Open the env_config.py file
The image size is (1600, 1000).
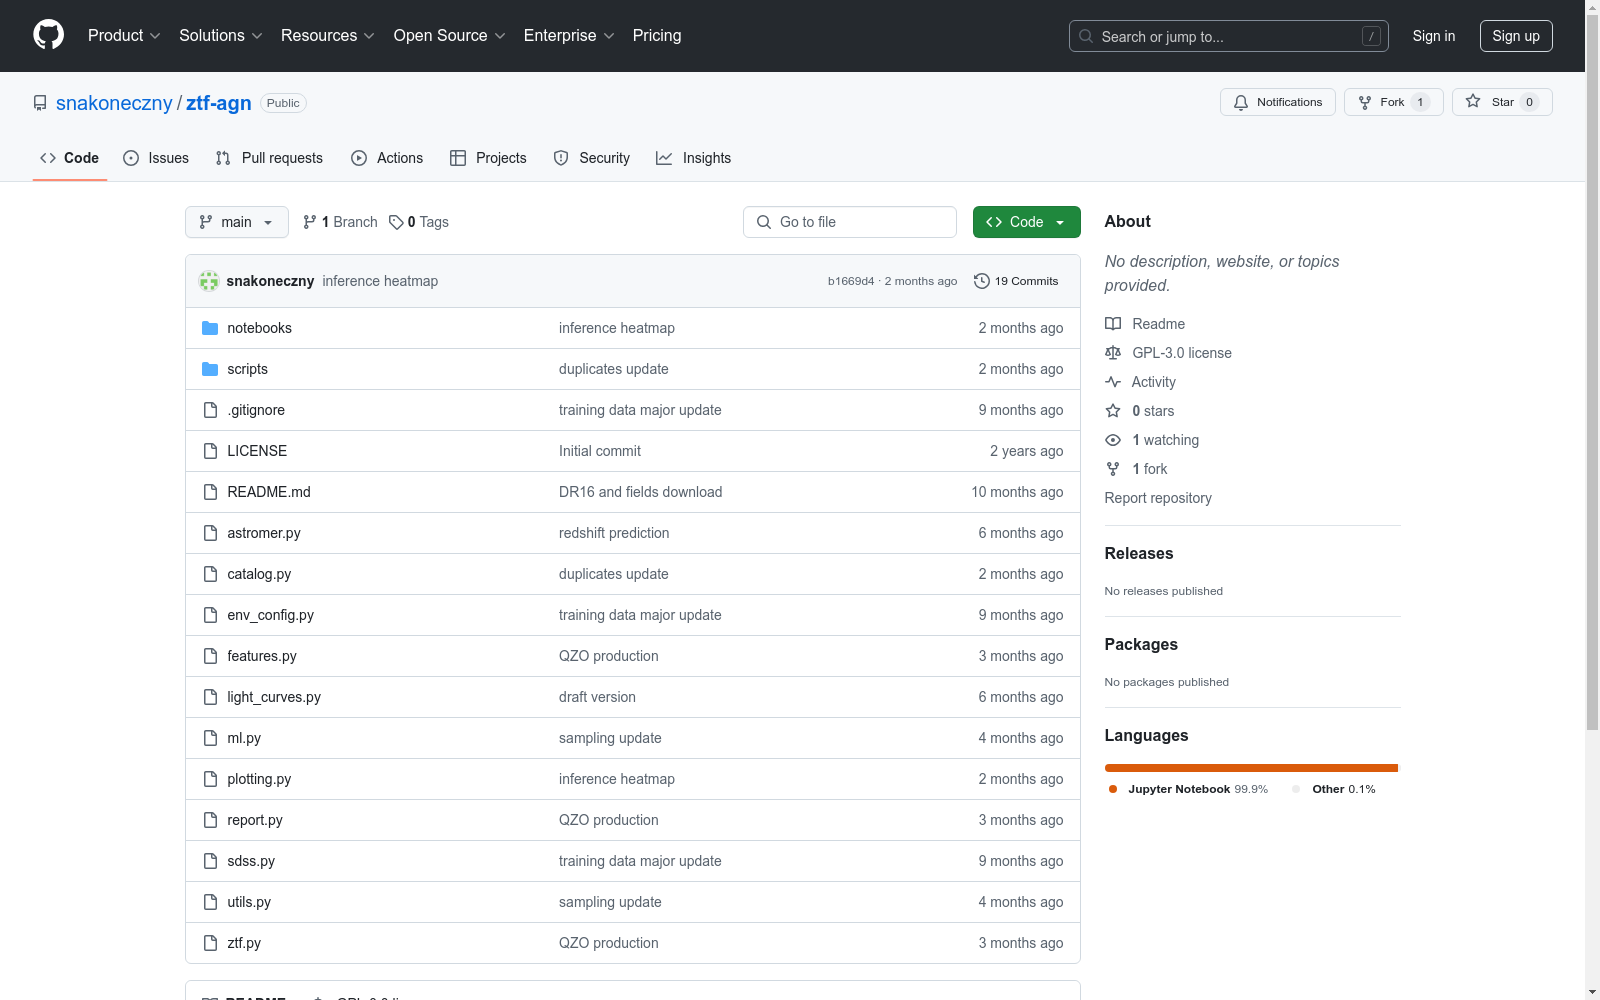[x=270, y=615]
